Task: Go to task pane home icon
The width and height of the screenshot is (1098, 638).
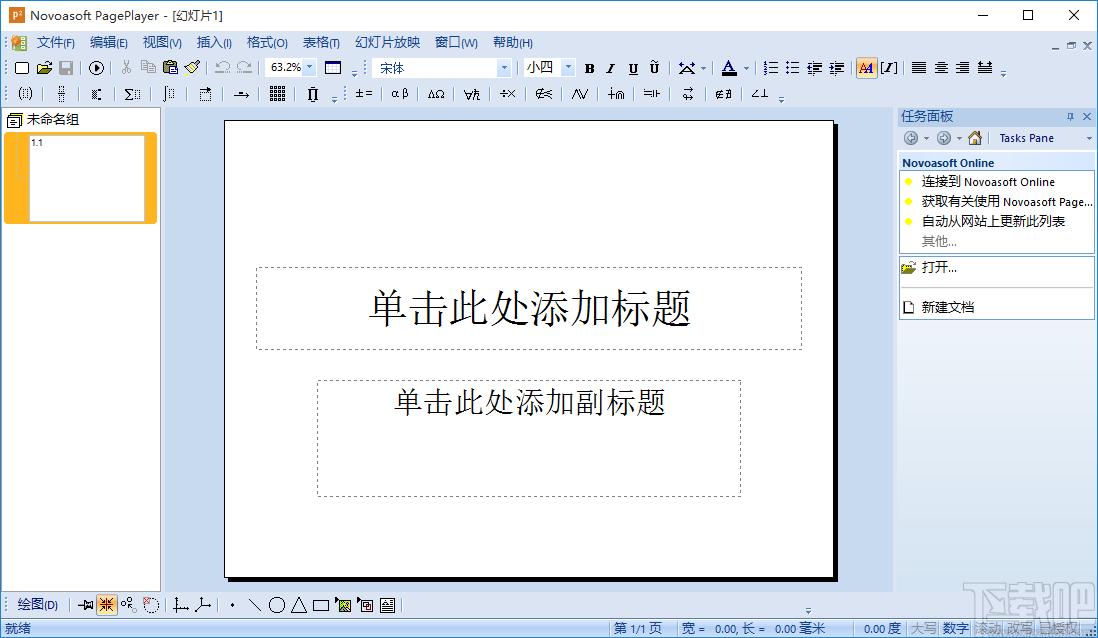Action: [x=975, y=138]
